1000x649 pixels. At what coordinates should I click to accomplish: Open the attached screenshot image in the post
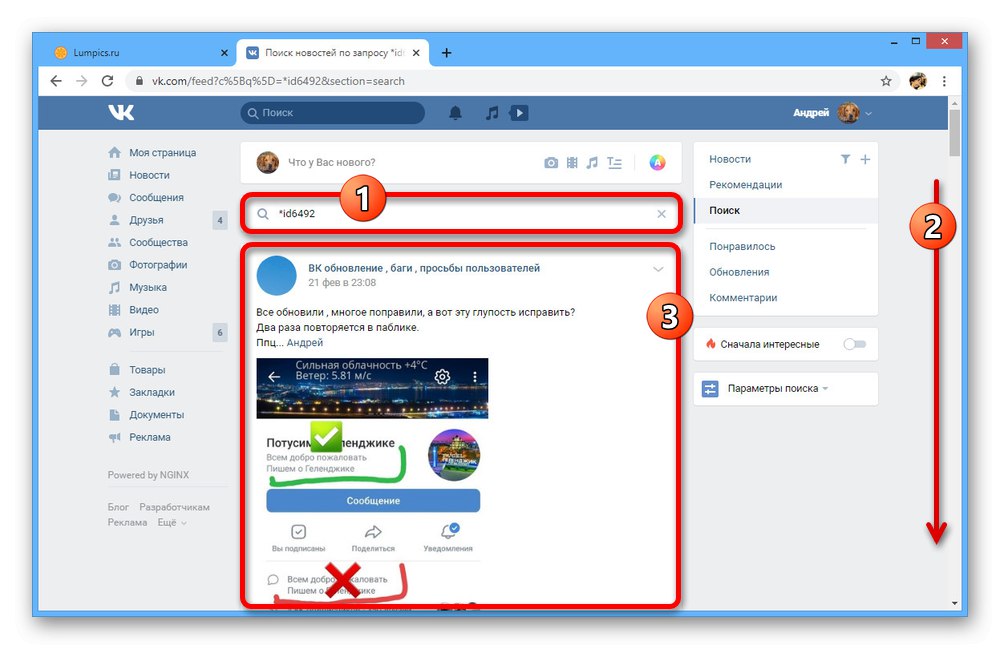[372, 485]
